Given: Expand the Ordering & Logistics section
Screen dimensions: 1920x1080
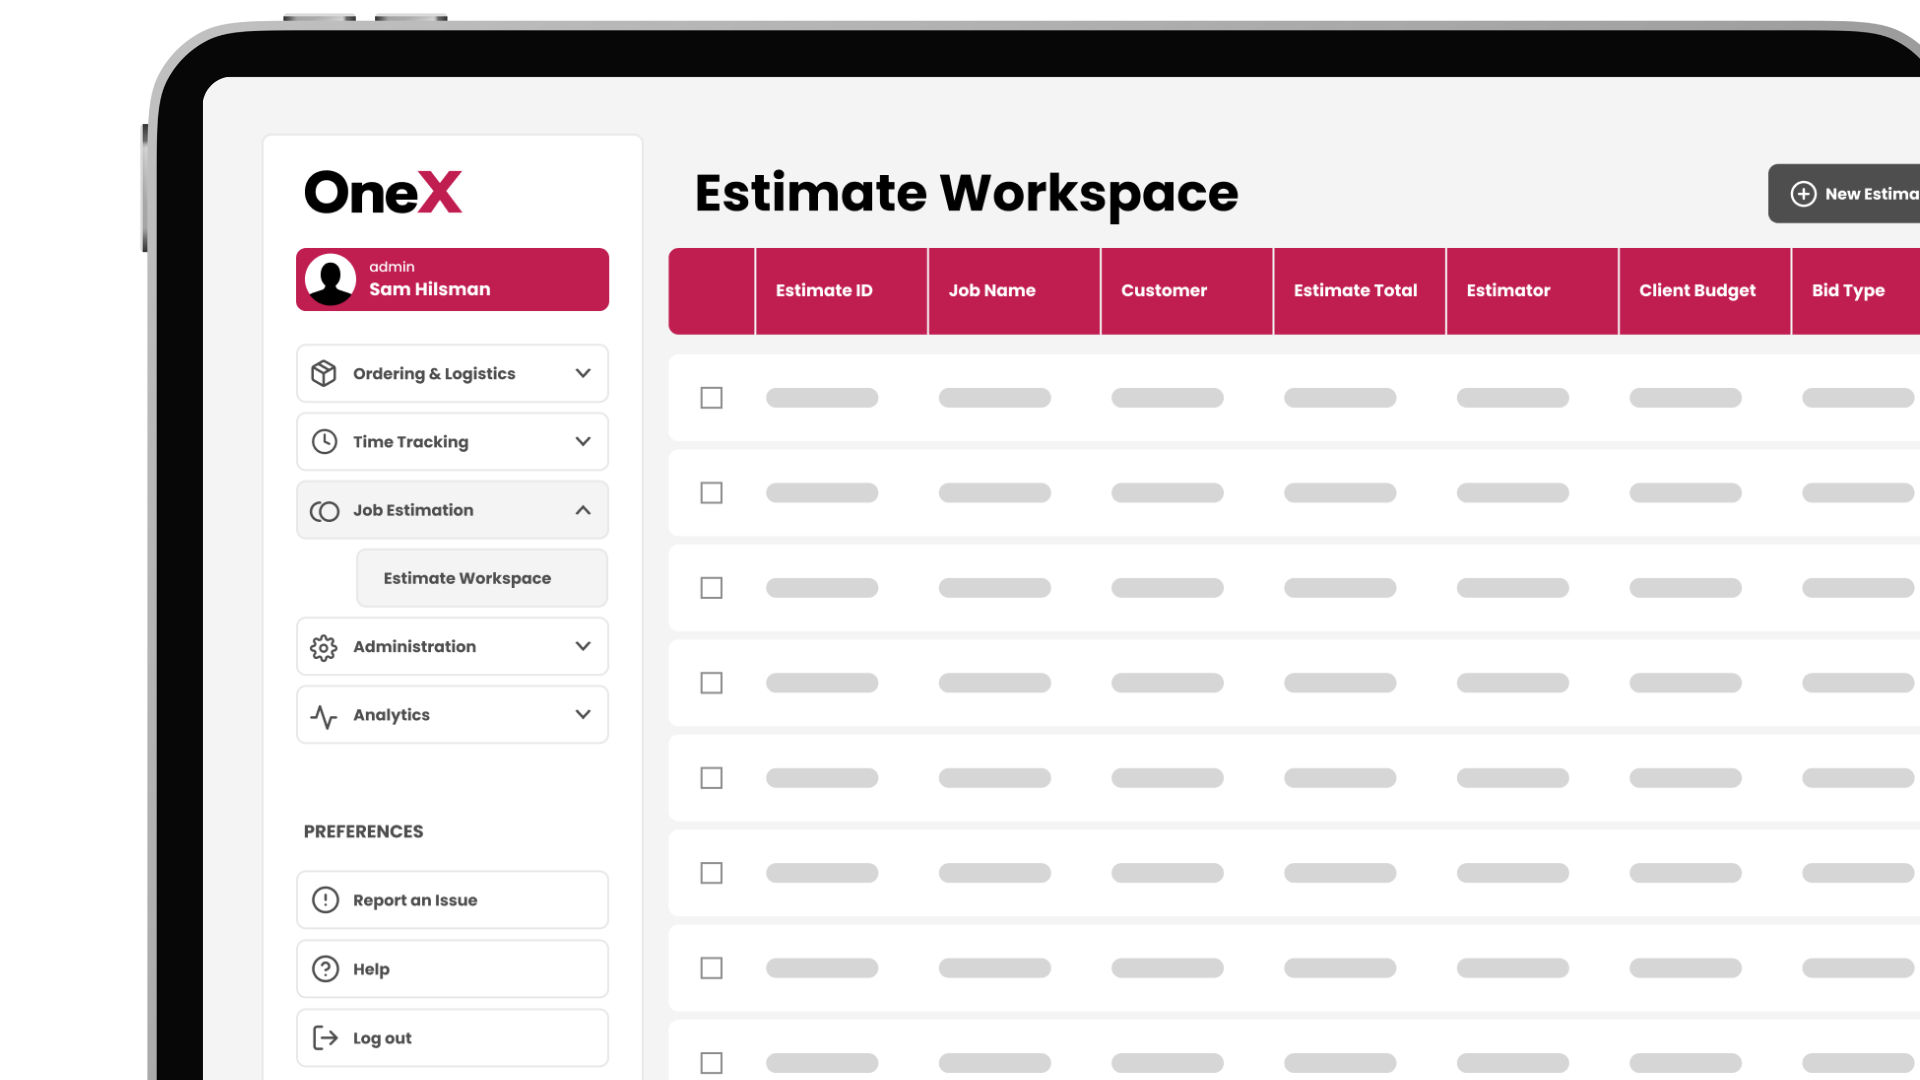Looking at the screenshot, I should point(583,372).
